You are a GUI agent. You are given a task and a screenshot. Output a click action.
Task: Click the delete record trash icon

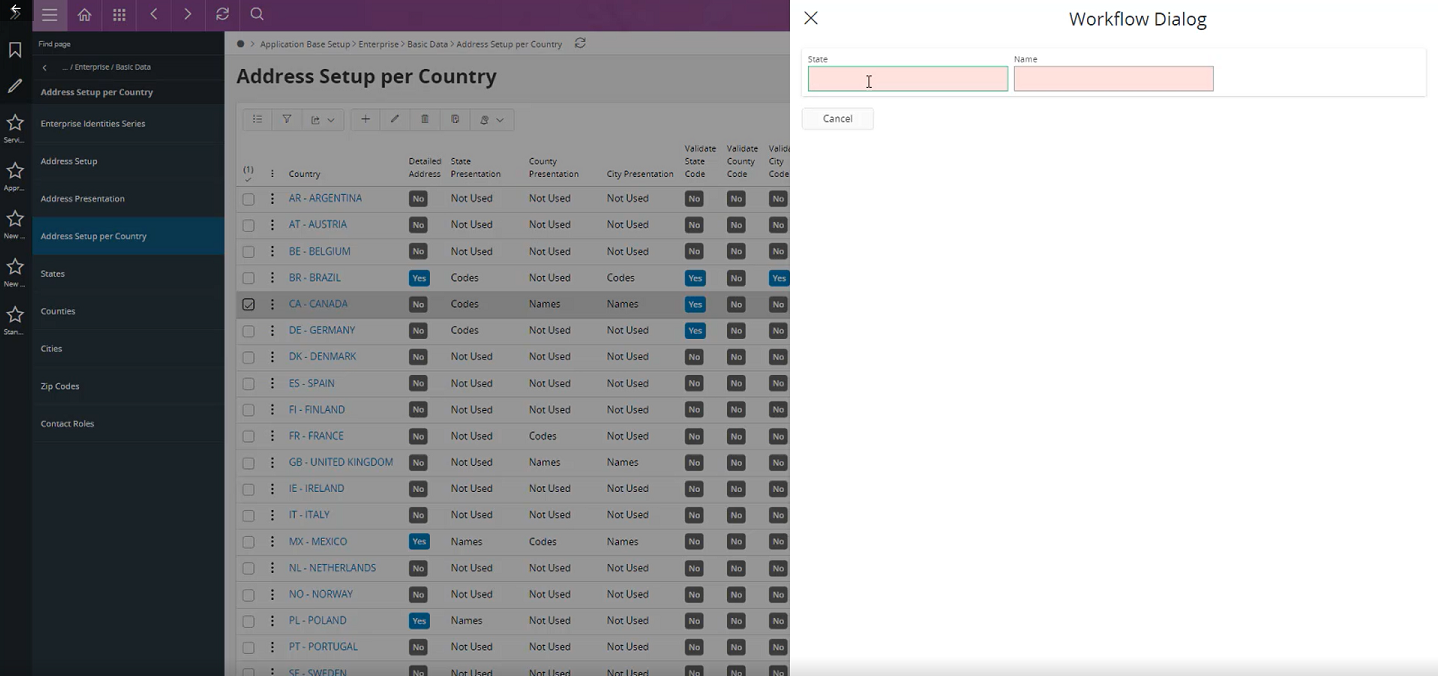pos(424,119)
